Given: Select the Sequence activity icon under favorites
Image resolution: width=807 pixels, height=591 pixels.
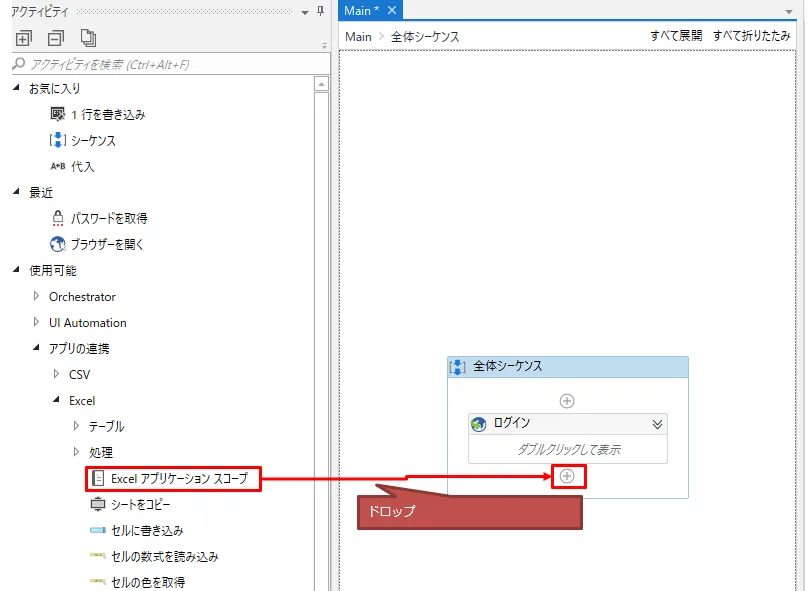Looking at the screenshot, I should (x=60, y=140).
